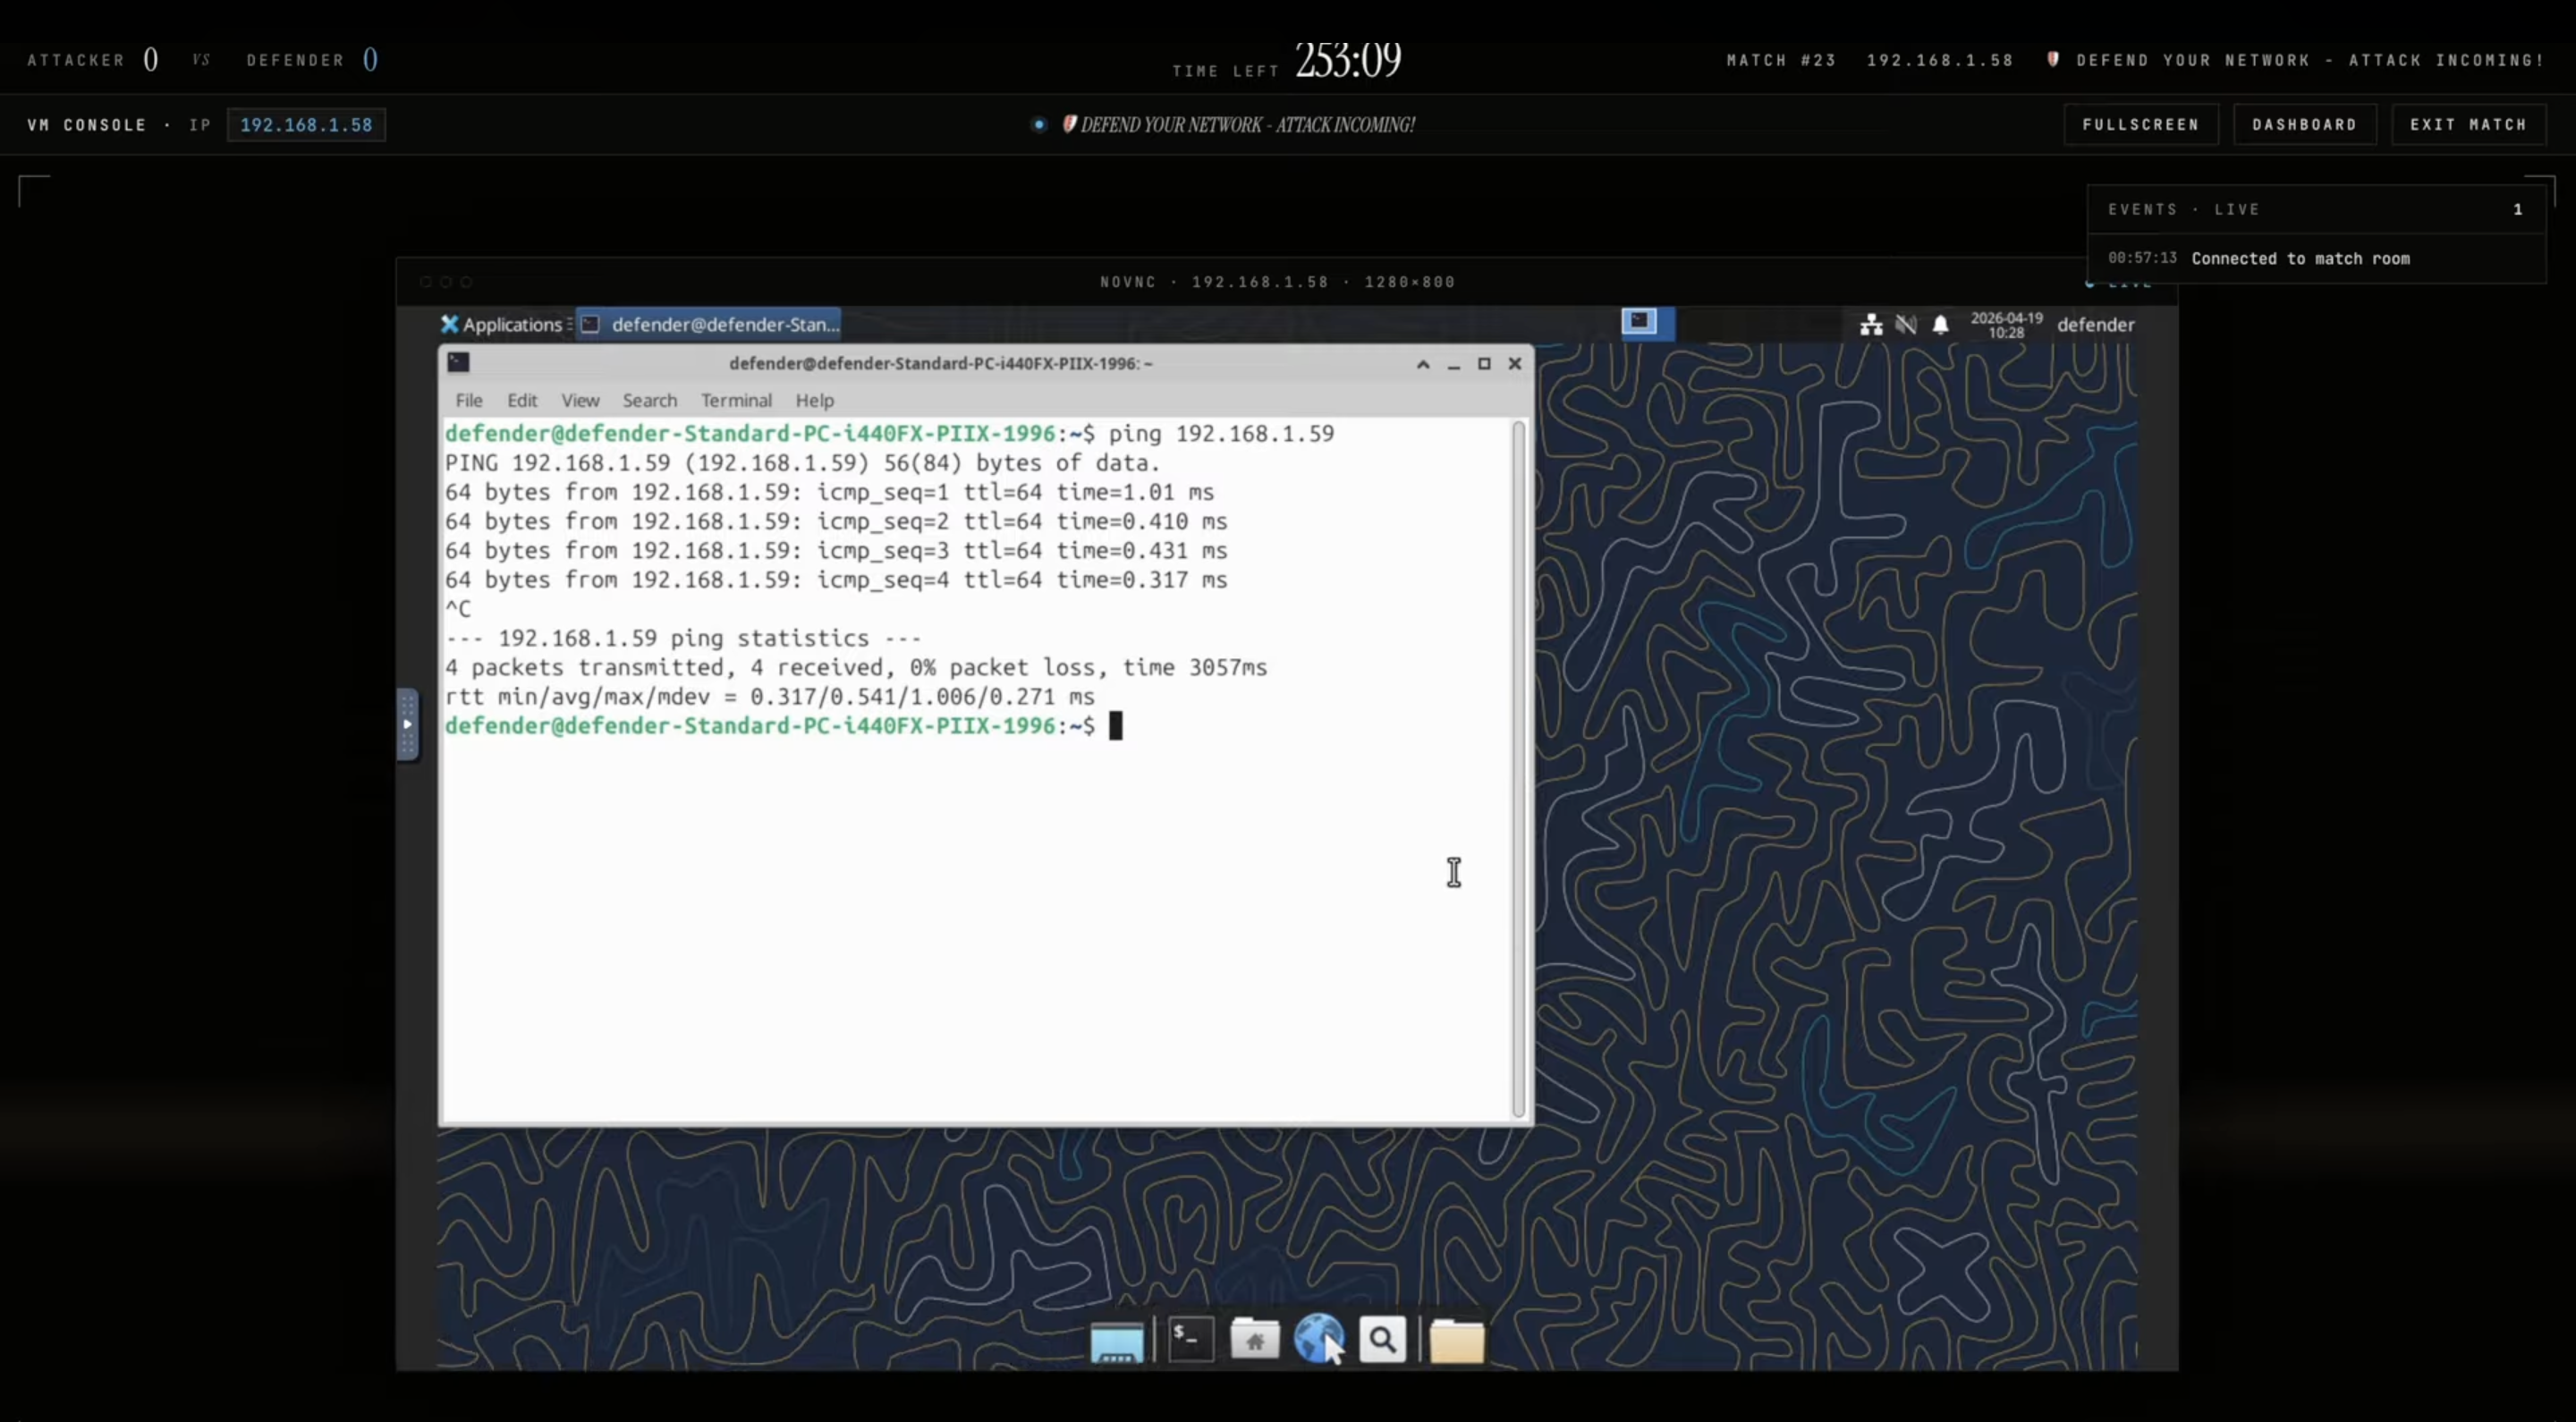Screen dimensions: 2576x1422
Task: Open the files folder dock icon
Action: point(1456,1342)
